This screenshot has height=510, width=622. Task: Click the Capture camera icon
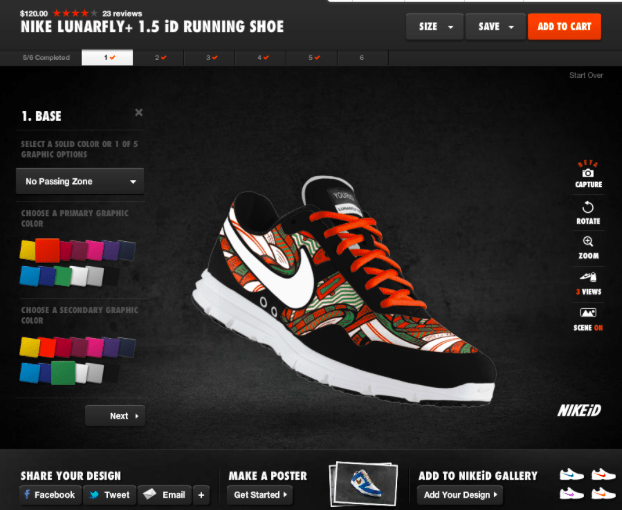(x=588, y=173)
